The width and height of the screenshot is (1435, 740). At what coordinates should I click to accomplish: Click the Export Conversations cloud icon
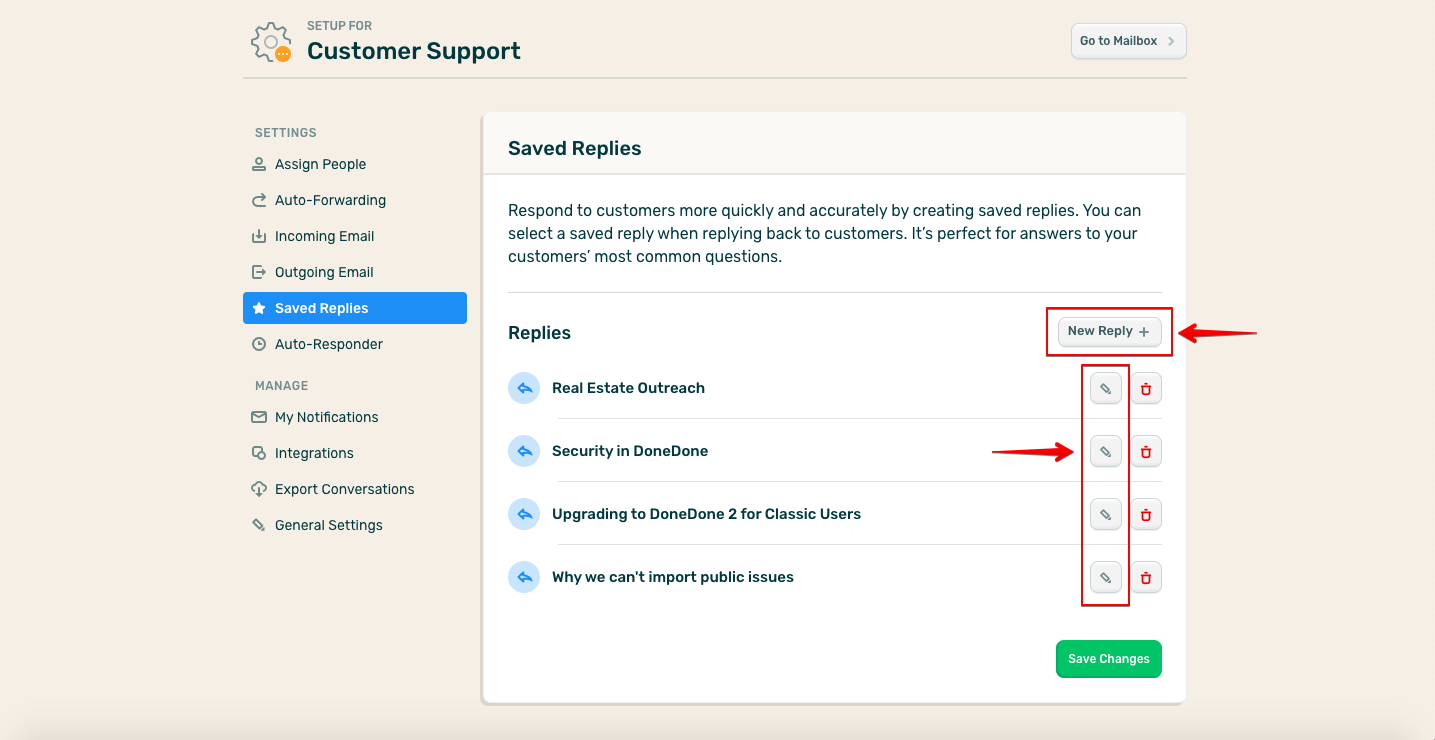[x=259, y=489]
